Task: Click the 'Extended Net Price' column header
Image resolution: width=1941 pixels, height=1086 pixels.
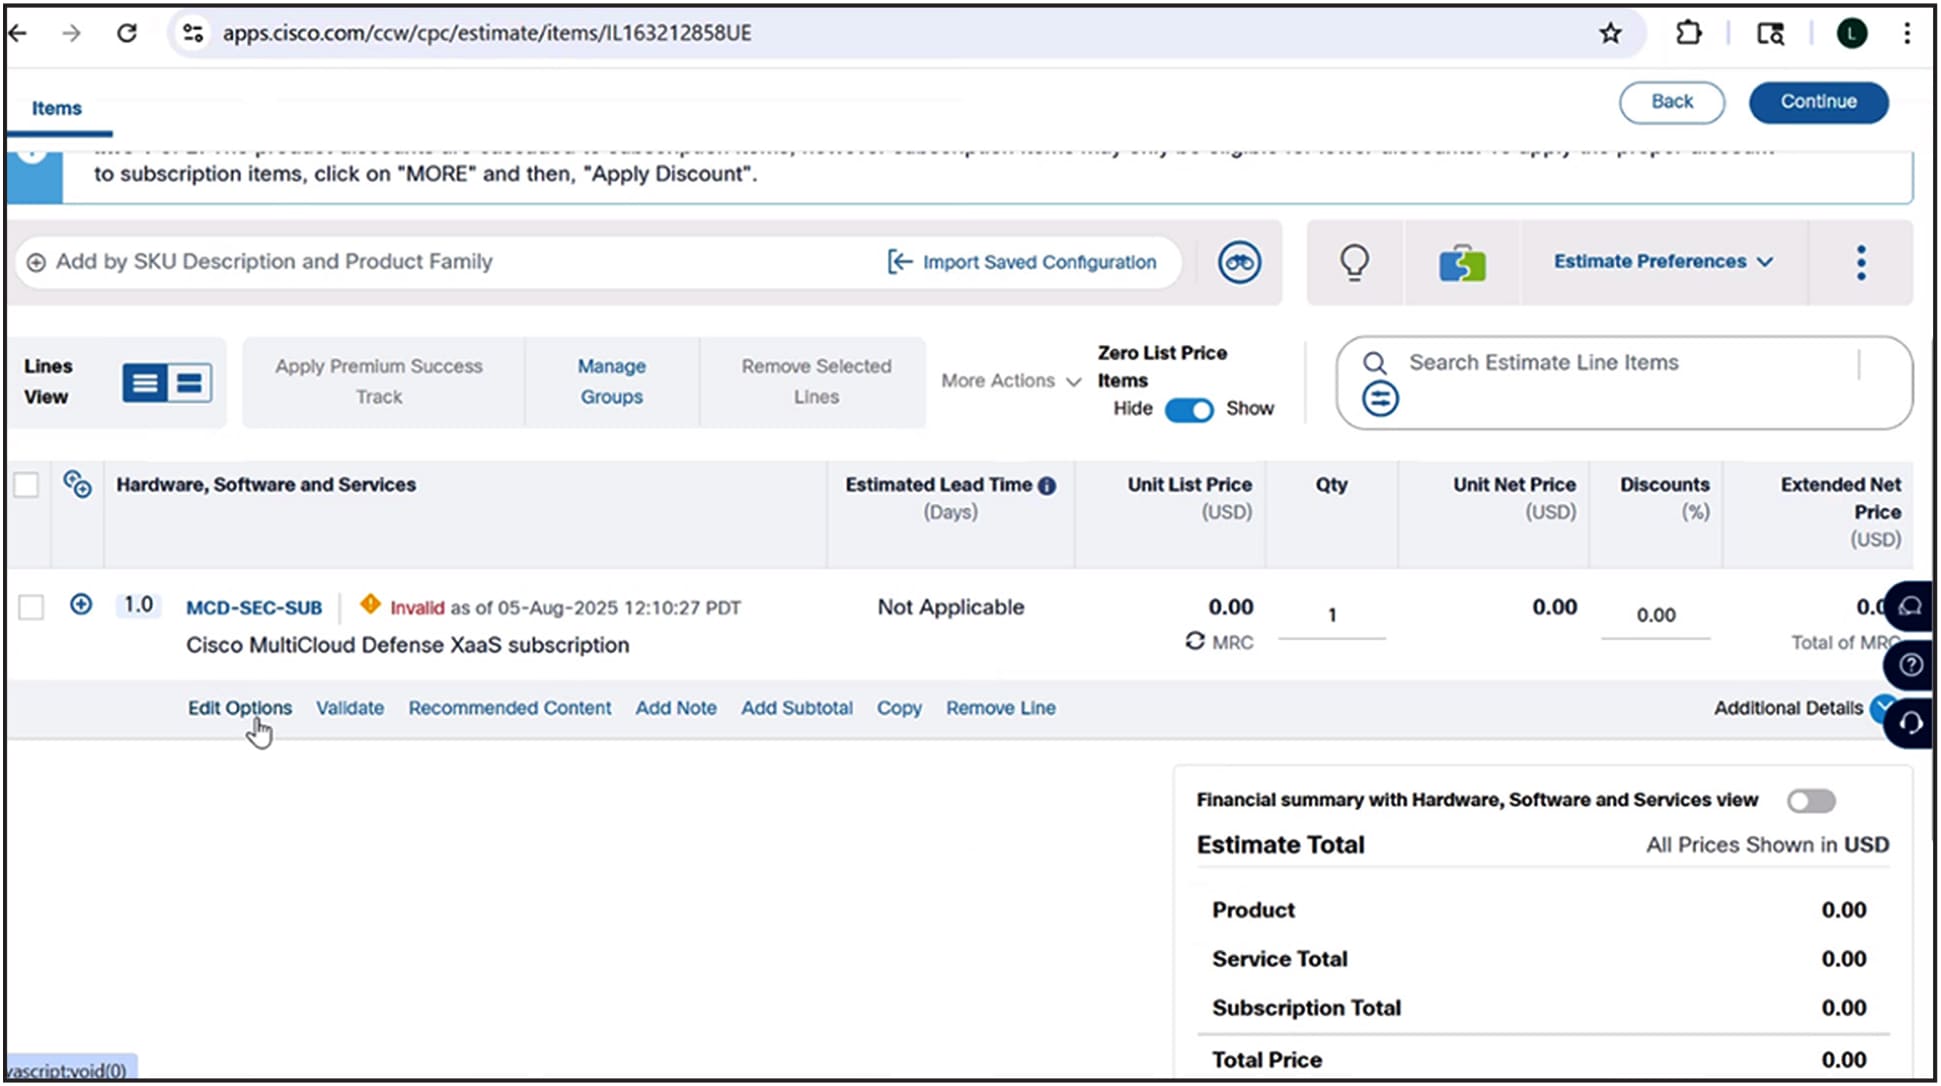Action: pyautogui.click(x=1839, y=512)
